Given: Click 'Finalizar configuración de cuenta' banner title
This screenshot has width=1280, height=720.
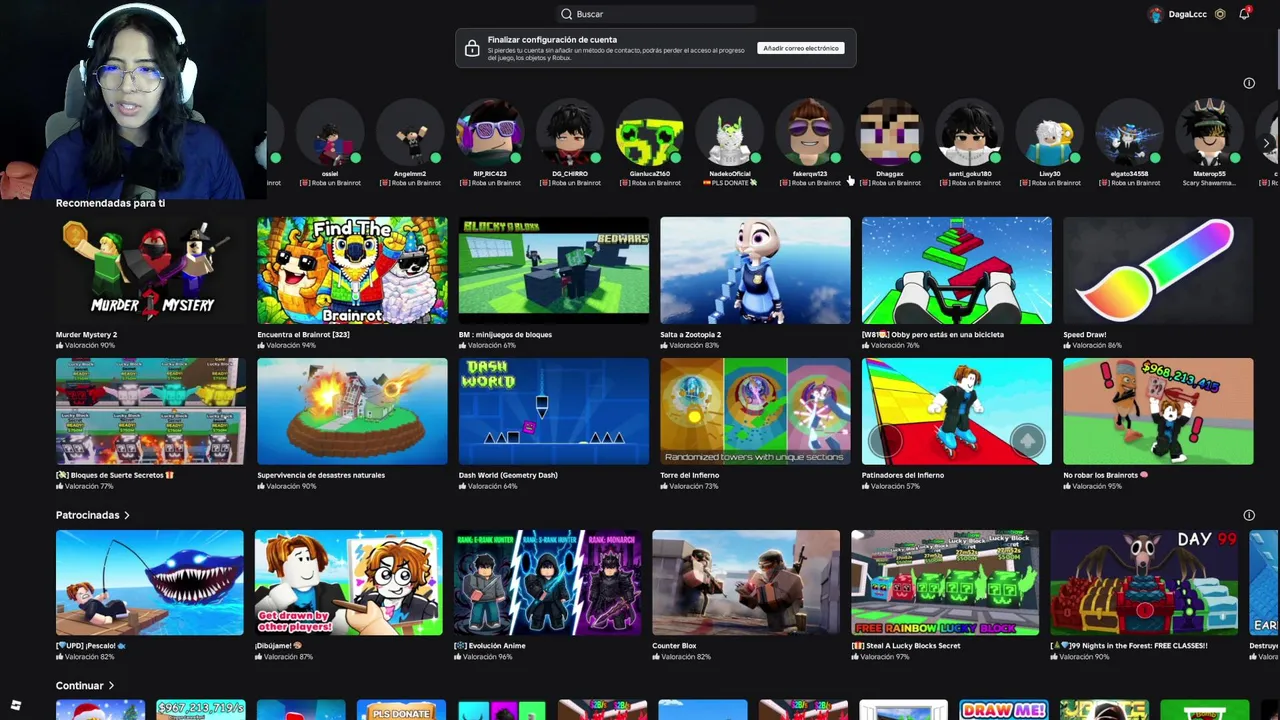Looking at the screenshot, I should tap(552, 40).
